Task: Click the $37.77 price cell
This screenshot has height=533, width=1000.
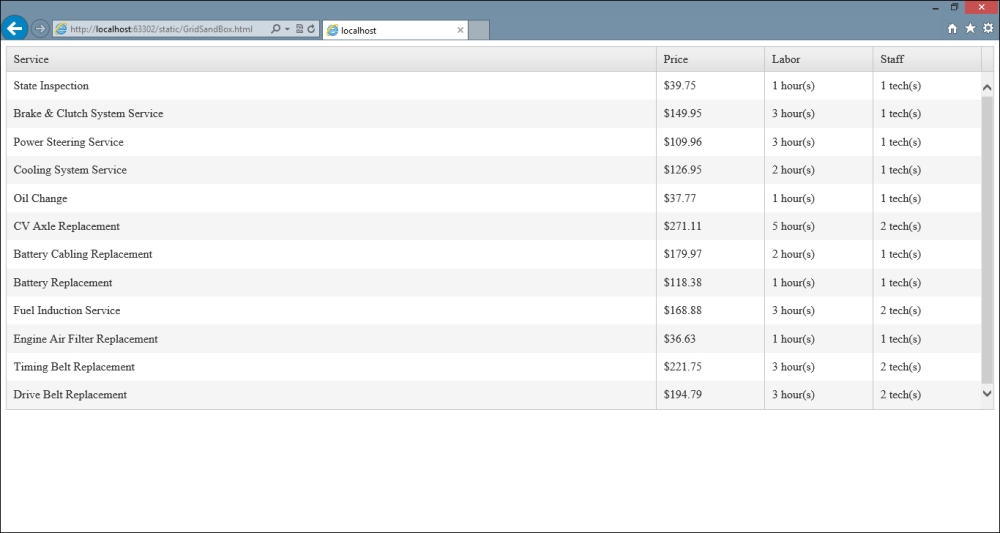Action: tap(710, 198)
